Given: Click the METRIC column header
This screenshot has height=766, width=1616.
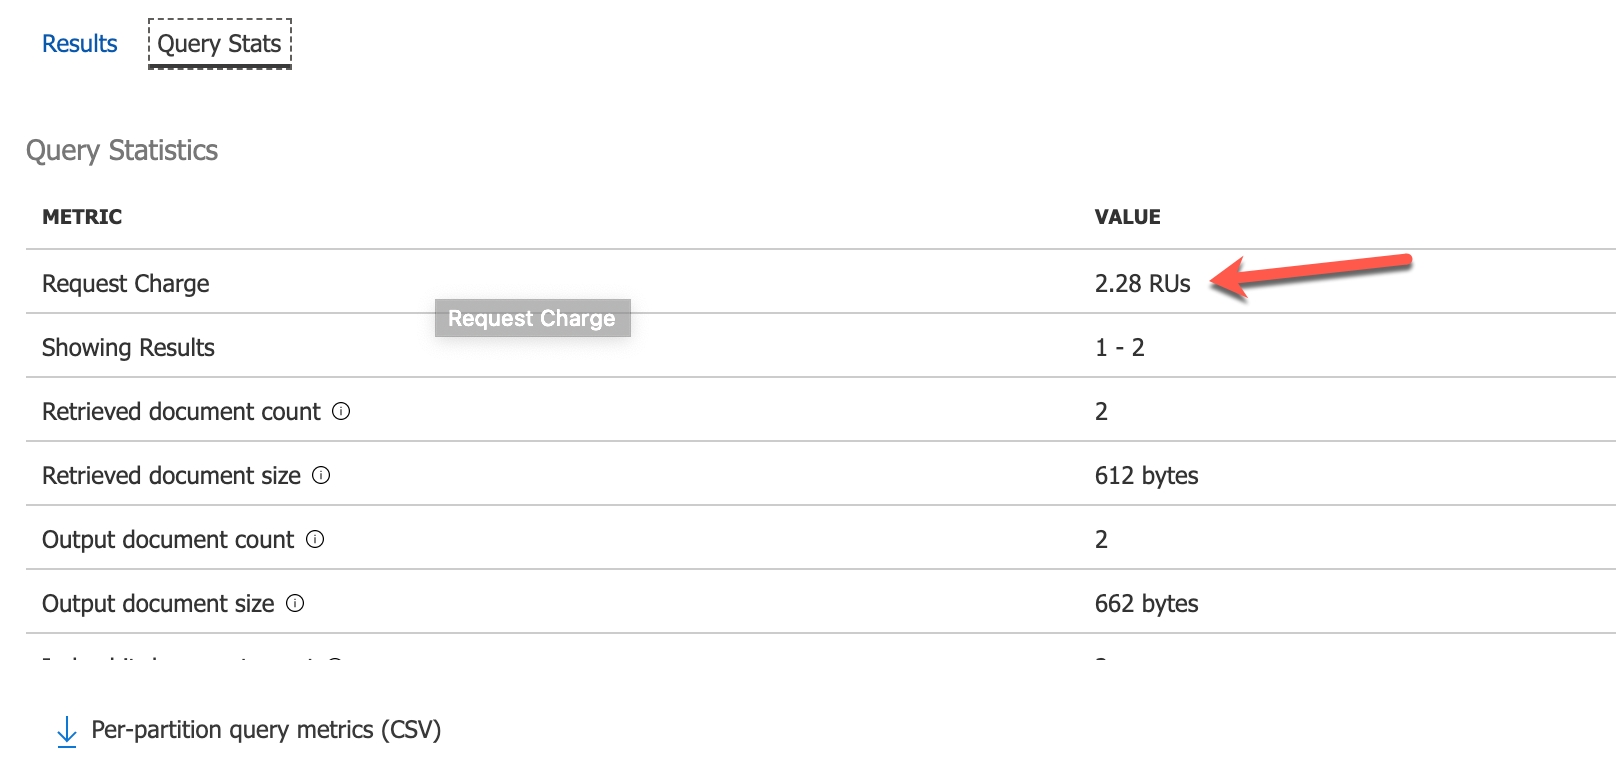Looking at the screenshot, I should 82,217.
